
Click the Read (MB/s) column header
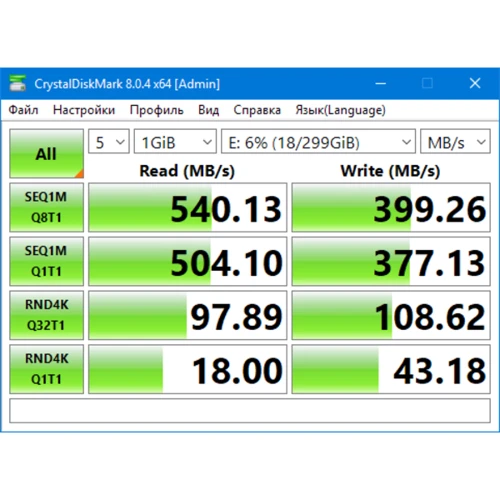coord(187,171)
